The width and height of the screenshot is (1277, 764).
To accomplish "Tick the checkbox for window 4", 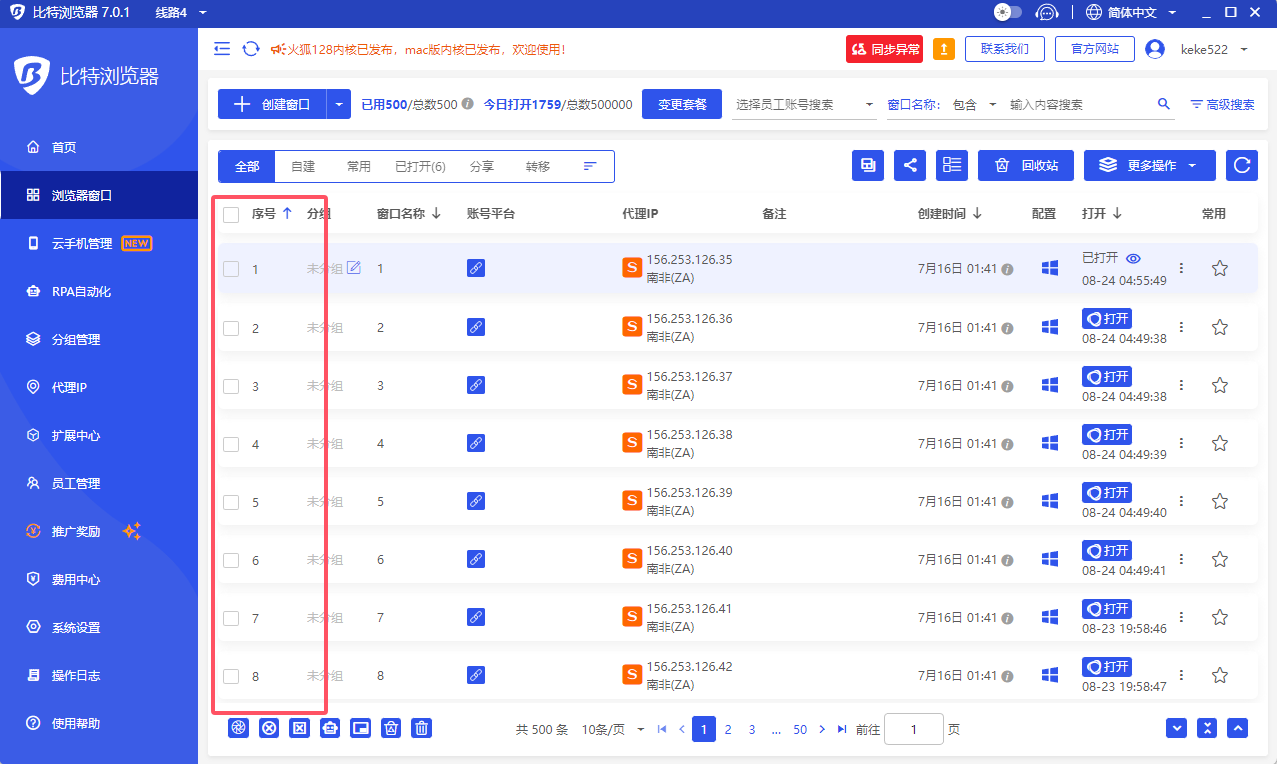I will click(231, 444).
